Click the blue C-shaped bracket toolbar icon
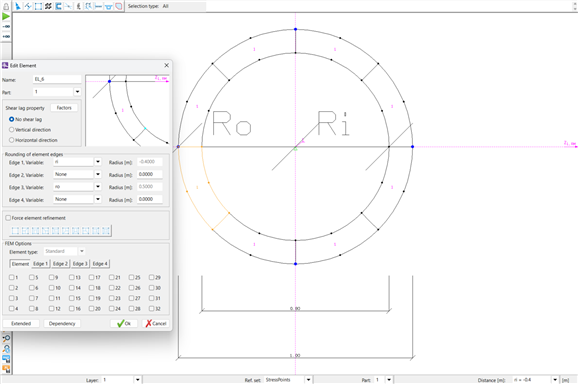The image size is (578, 384). pos(58,6)
